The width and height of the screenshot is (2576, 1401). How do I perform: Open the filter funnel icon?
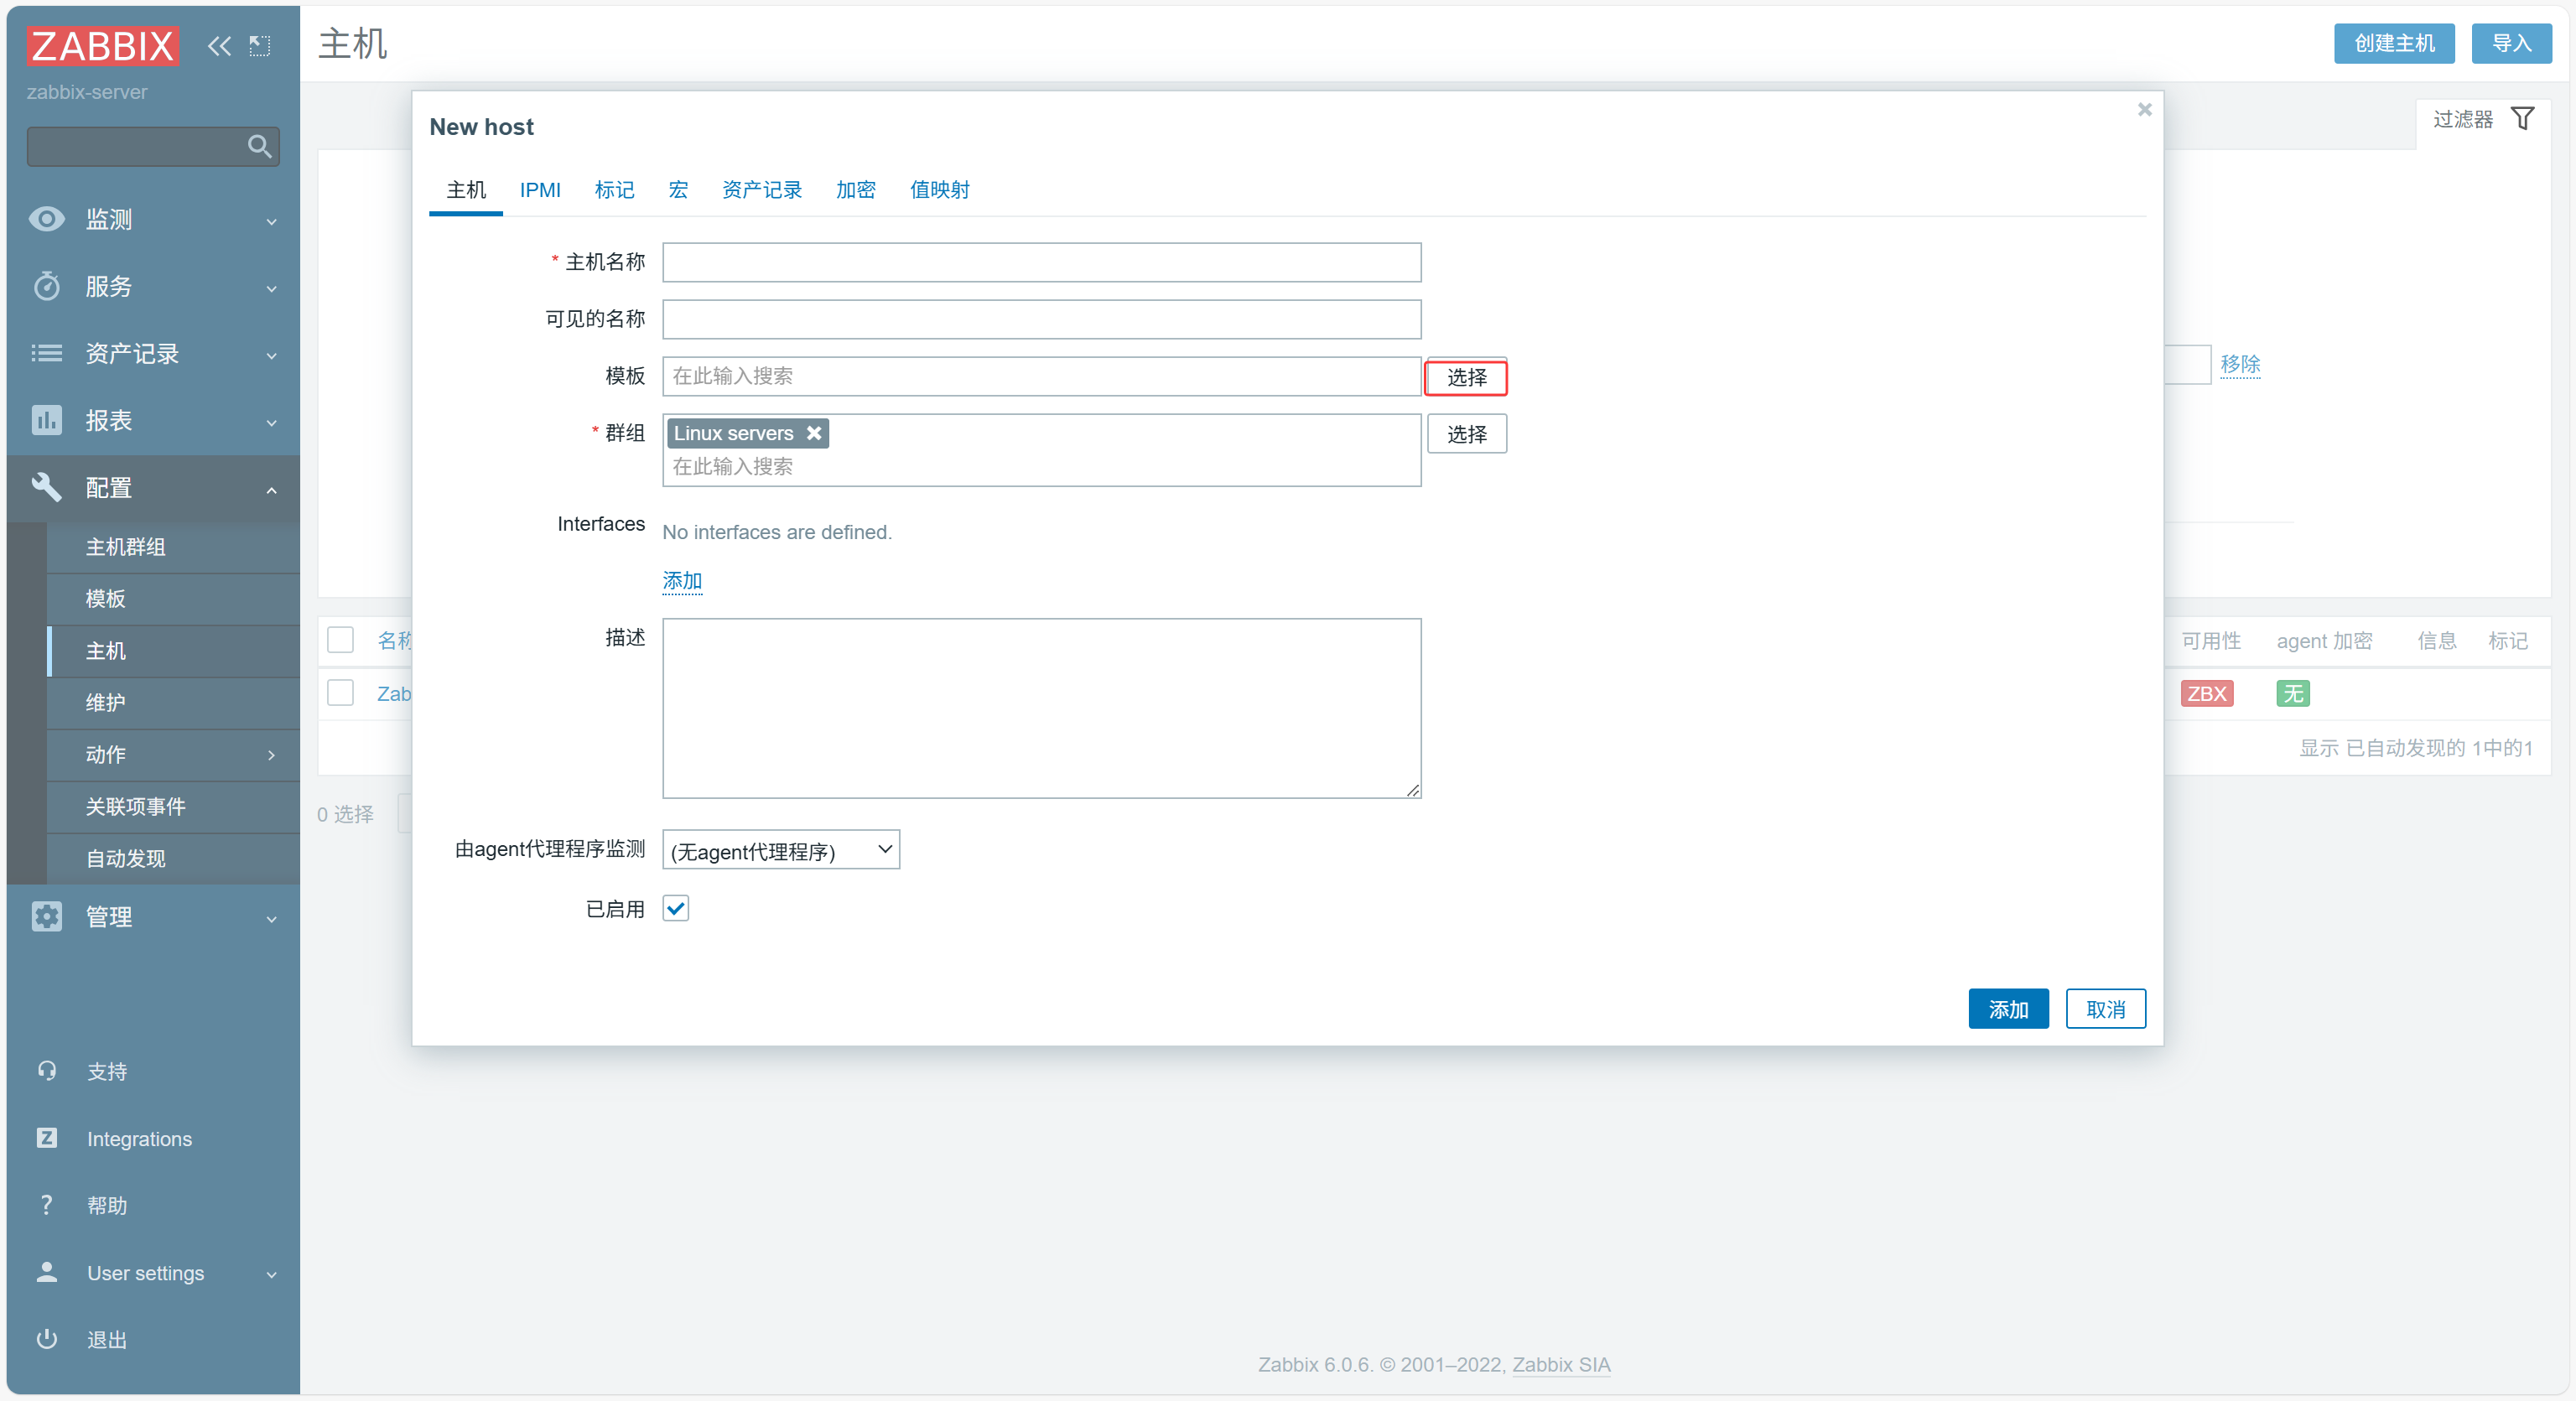[2522, 119]
